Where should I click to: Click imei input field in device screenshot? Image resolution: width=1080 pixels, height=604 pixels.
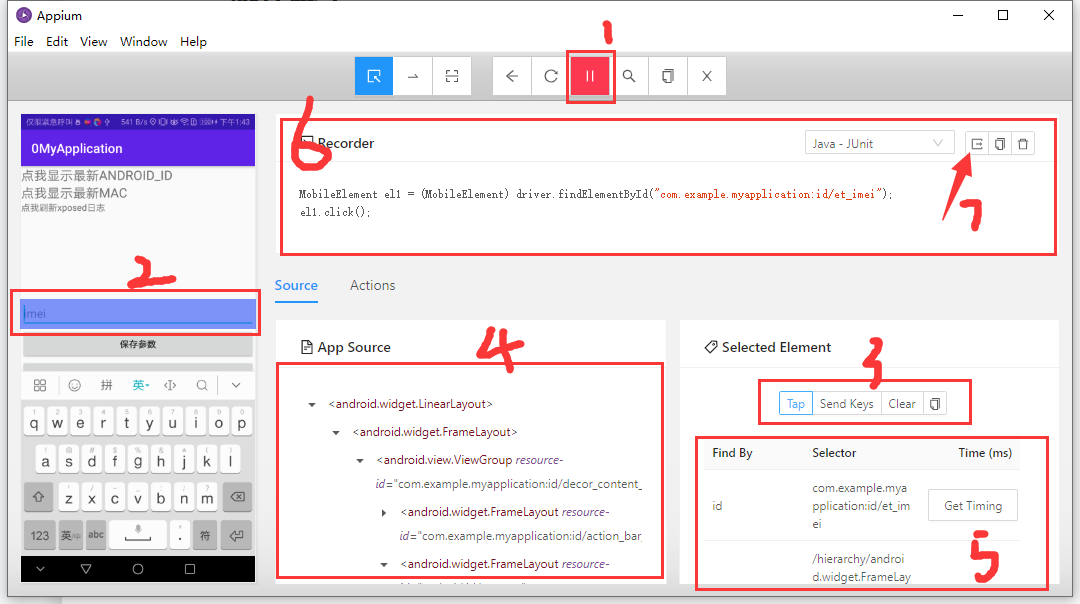click(x=138, y=313)
